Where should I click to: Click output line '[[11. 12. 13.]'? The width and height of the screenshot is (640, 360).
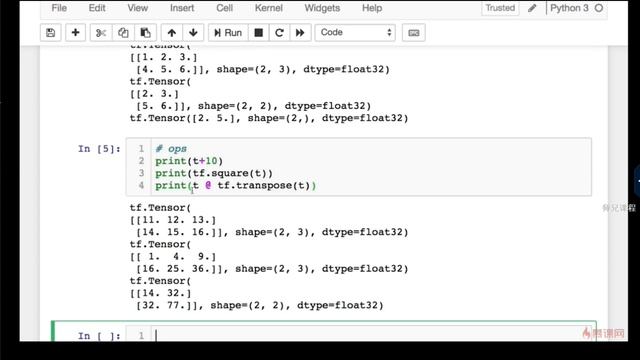click(x=173, y=220)
